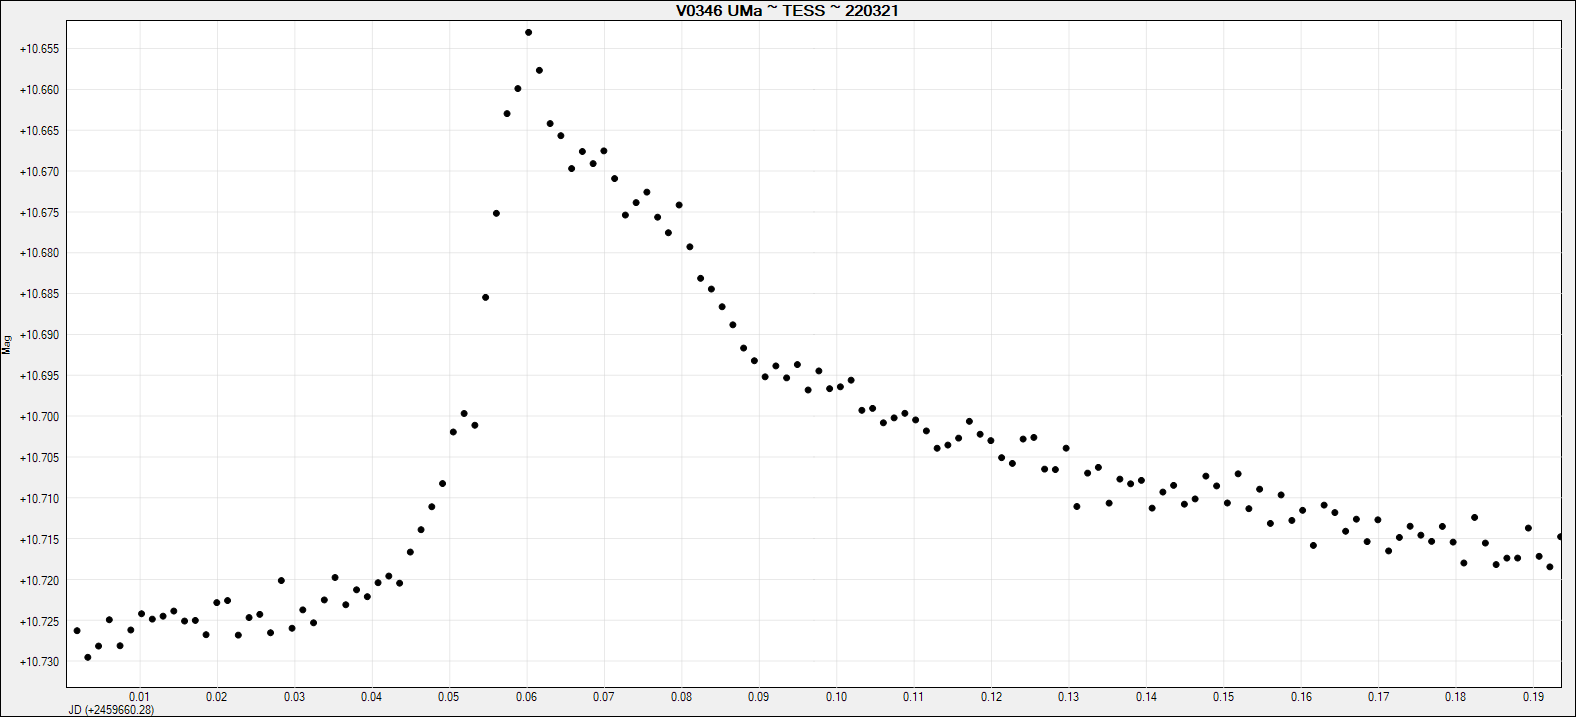Select the 0.15 x-axis tick label
This screenshot has width=1576, height=717.
(1223, 697)
